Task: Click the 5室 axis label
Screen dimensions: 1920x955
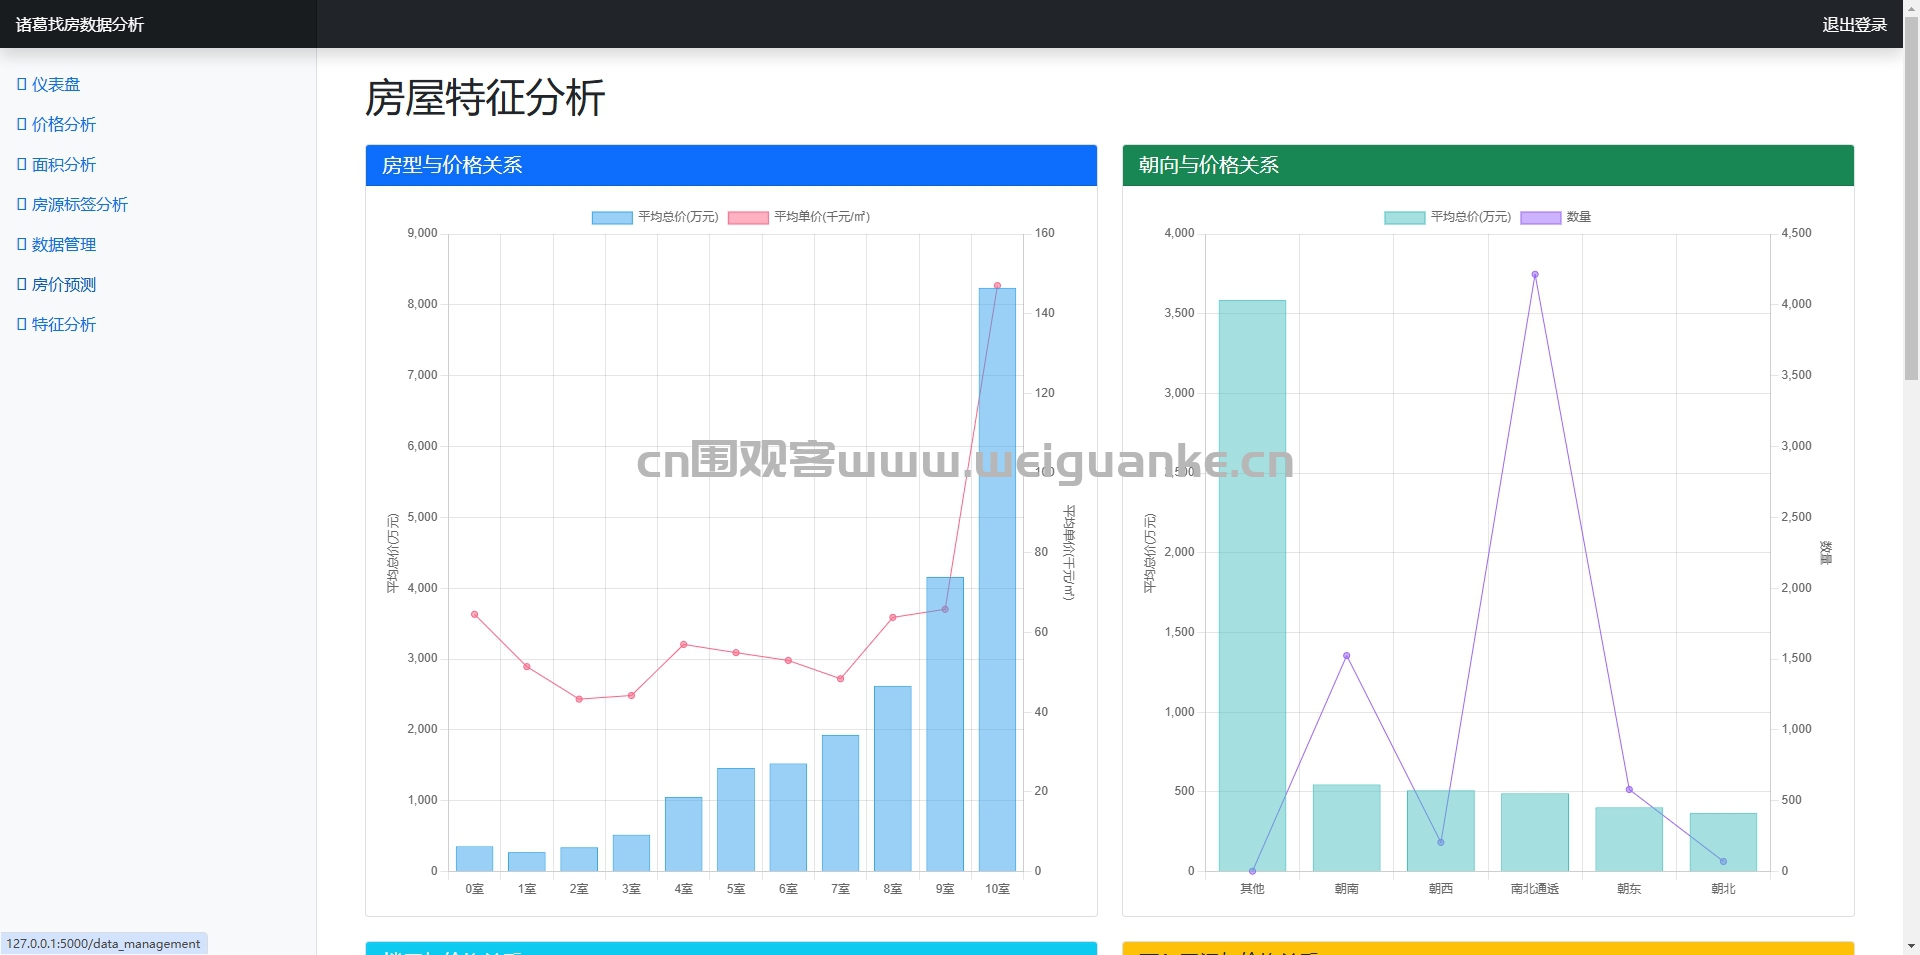Action: click(x=736, y=889)
